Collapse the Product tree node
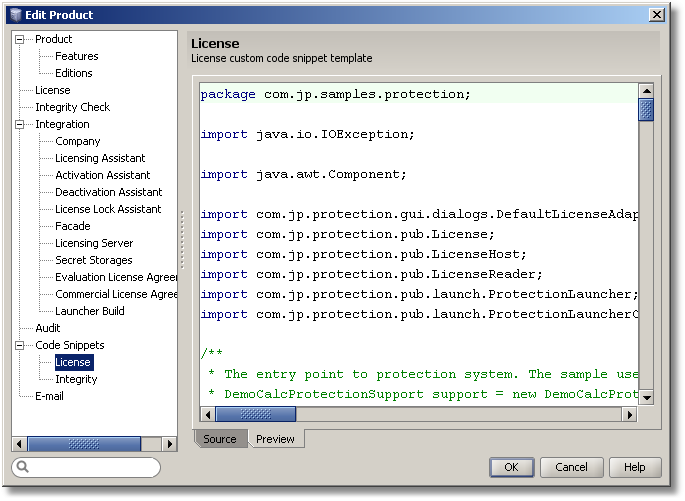Image resolution: width=685 pixels, height=501 pixels. [20, 39]
